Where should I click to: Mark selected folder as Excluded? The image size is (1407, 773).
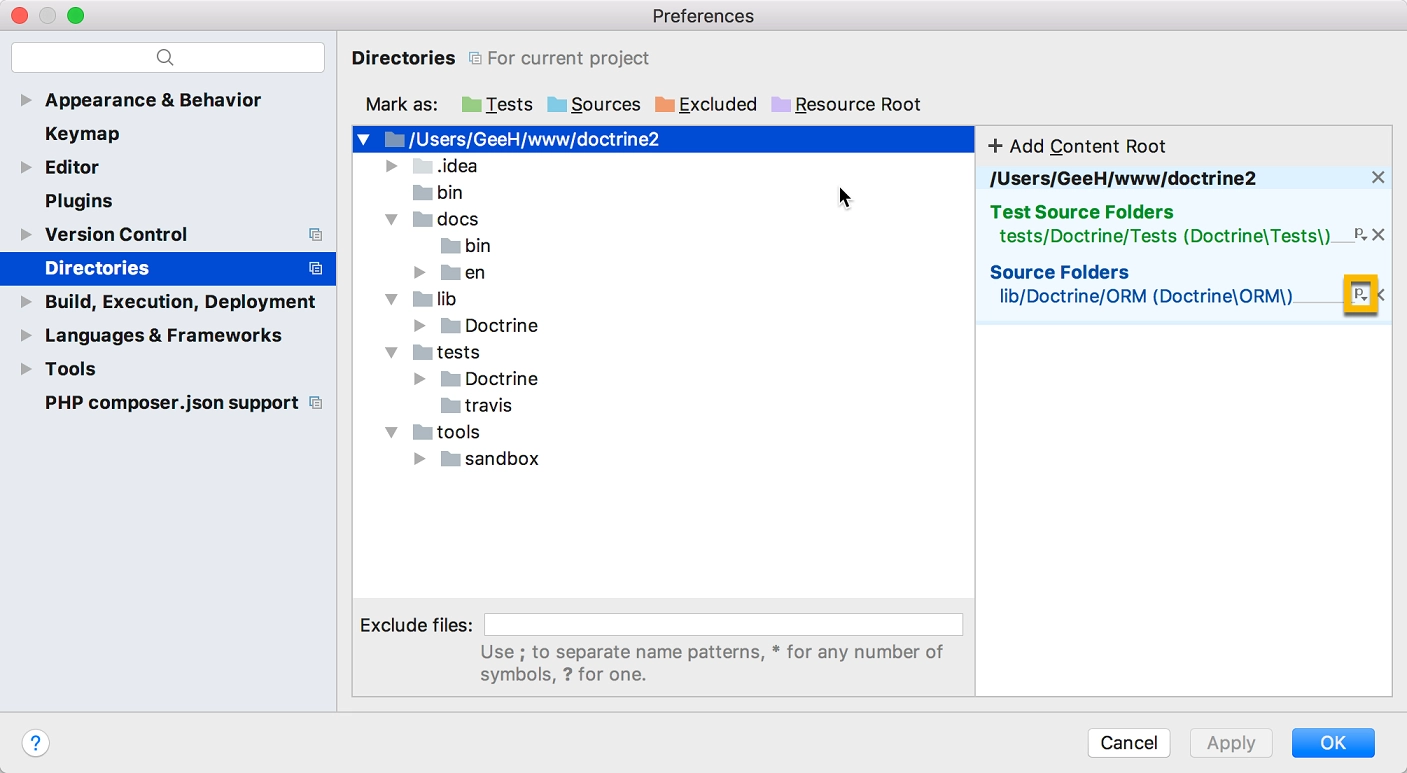(x=706, y=104)
